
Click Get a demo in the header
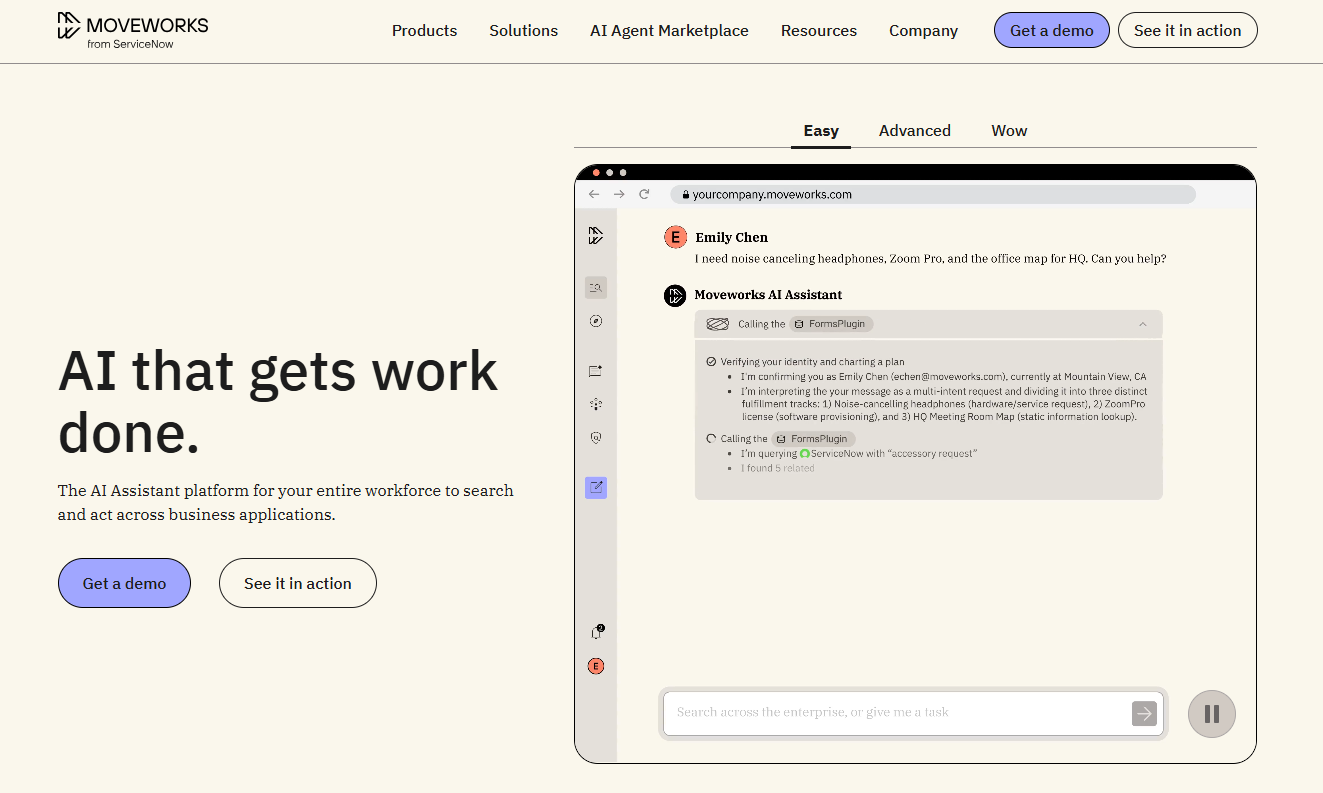pyautogui.click(x=1052, y=30)
